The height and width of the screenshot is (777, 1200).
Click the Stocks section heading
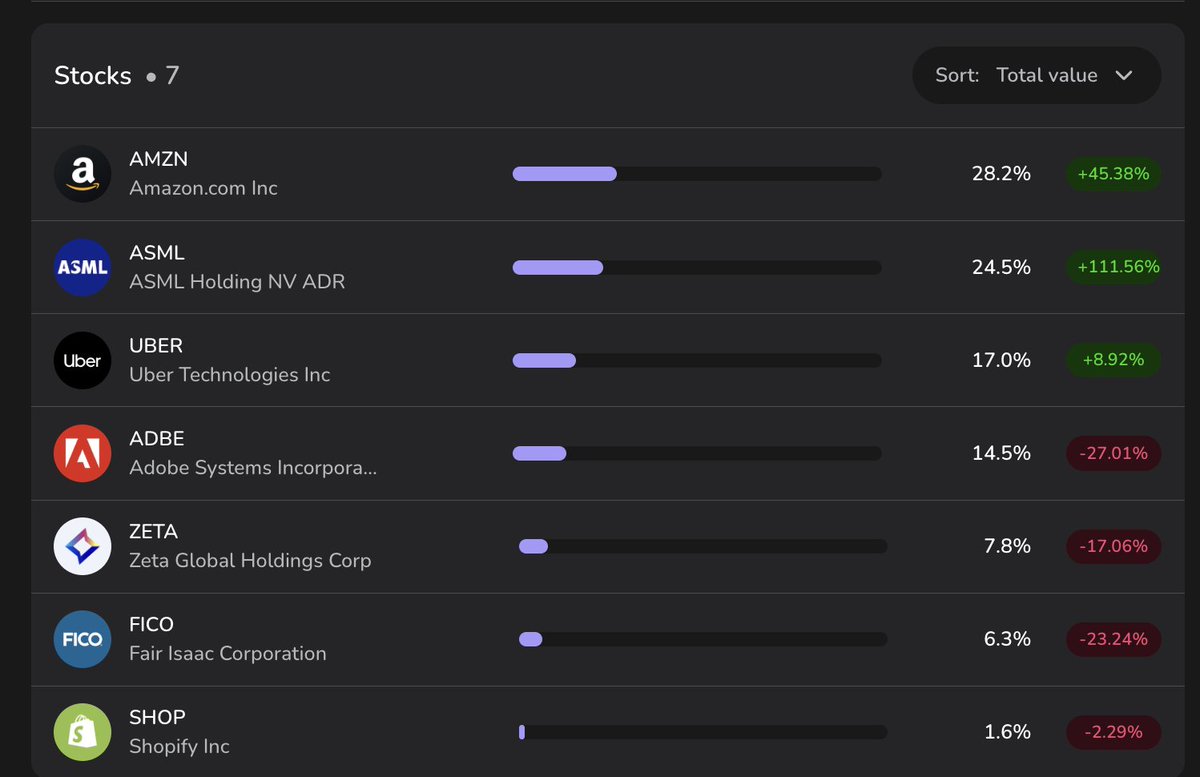pyautogui.click(x=93, y=76)
